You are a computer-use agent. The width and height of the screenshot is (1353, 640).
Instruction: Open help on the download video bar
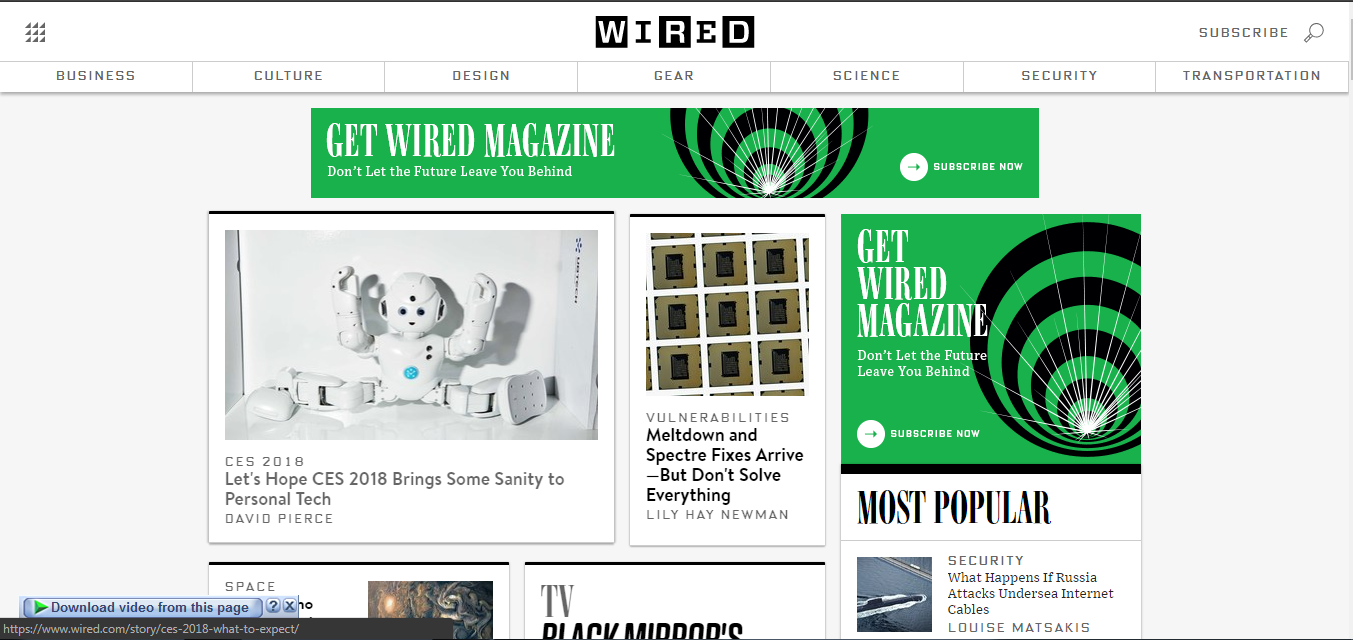pos(273,606)
